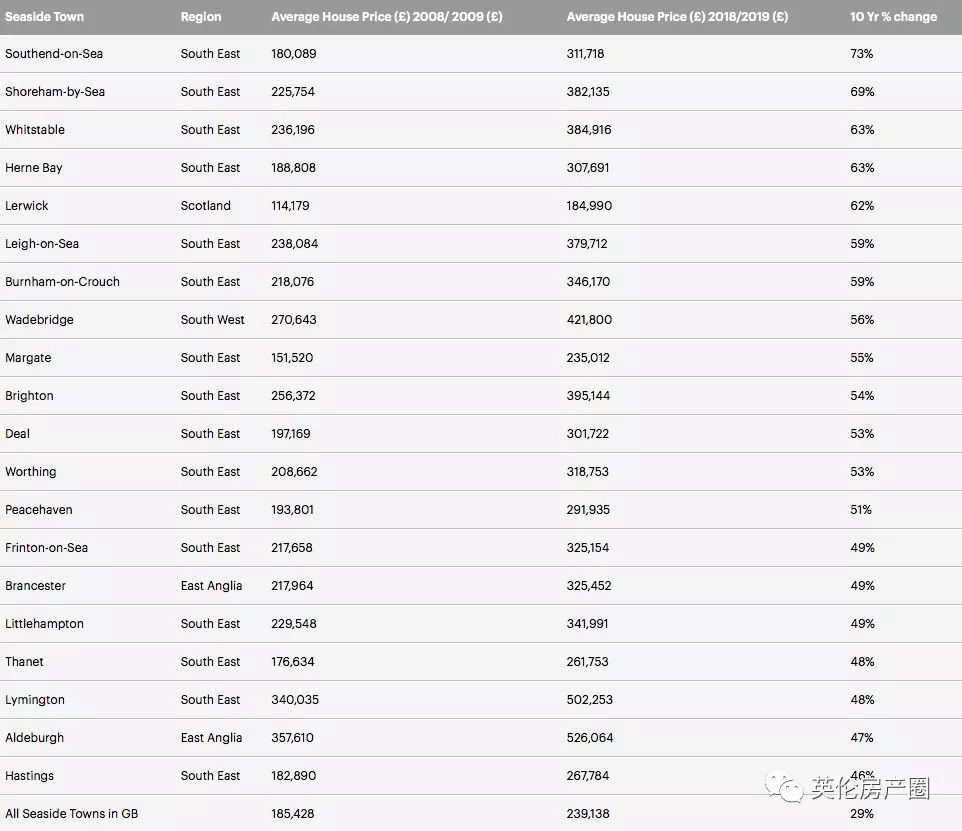The width and height of the screenshot is (962, 831).
Task: Click the Hastings town name
Action: (30, 776)
